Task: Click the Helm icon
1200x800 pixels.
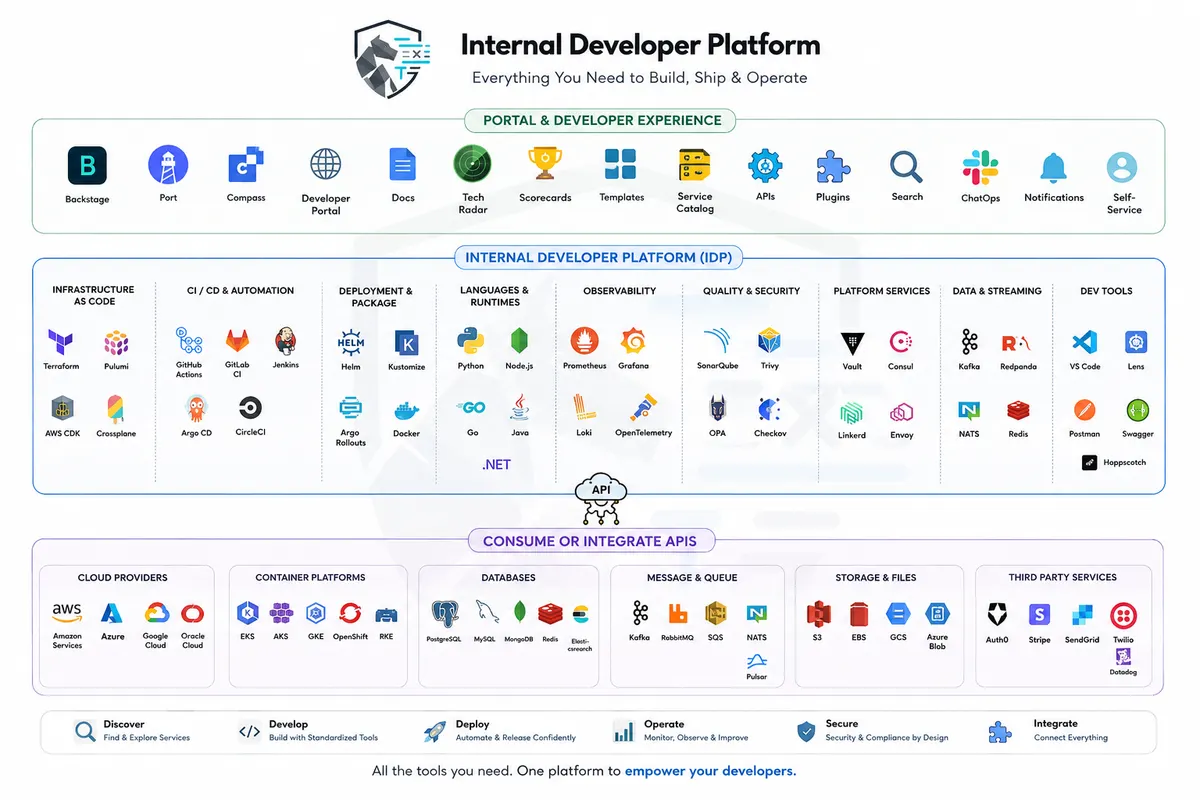Action: [351, 343]
